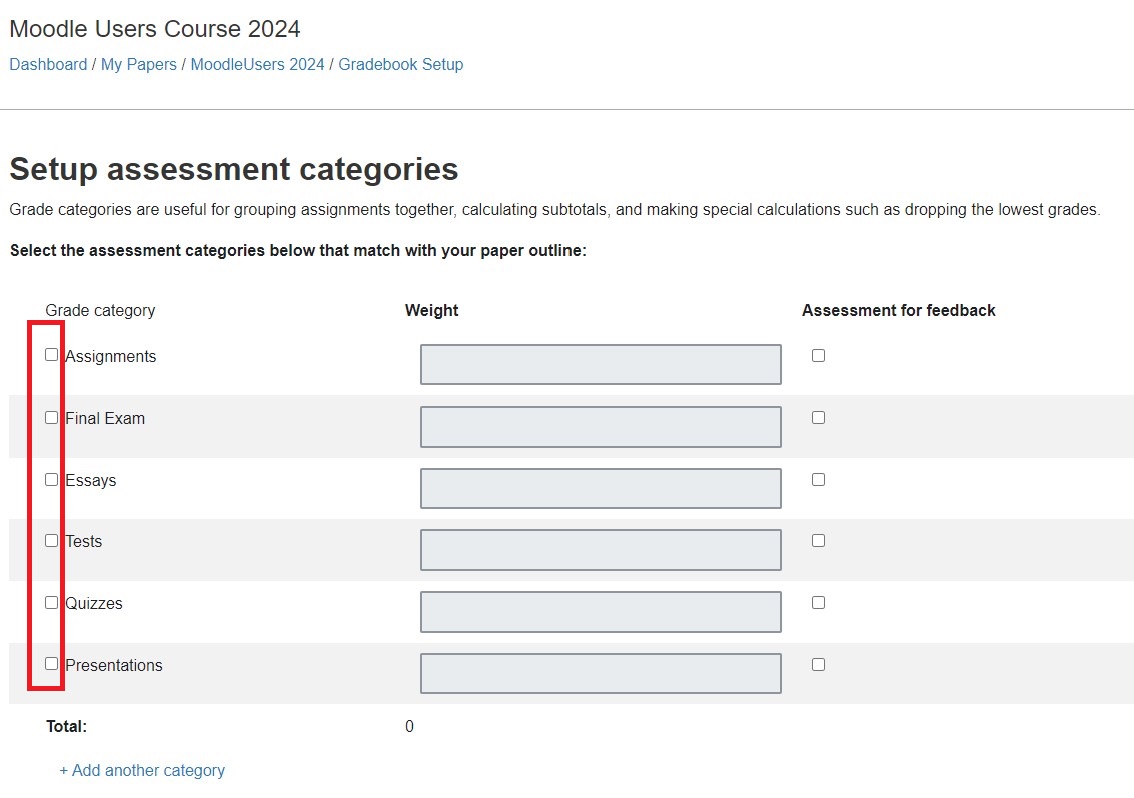Check the Presentations grade category checkbox
This screenshot has height=798, width=1134.
[51, 663]
